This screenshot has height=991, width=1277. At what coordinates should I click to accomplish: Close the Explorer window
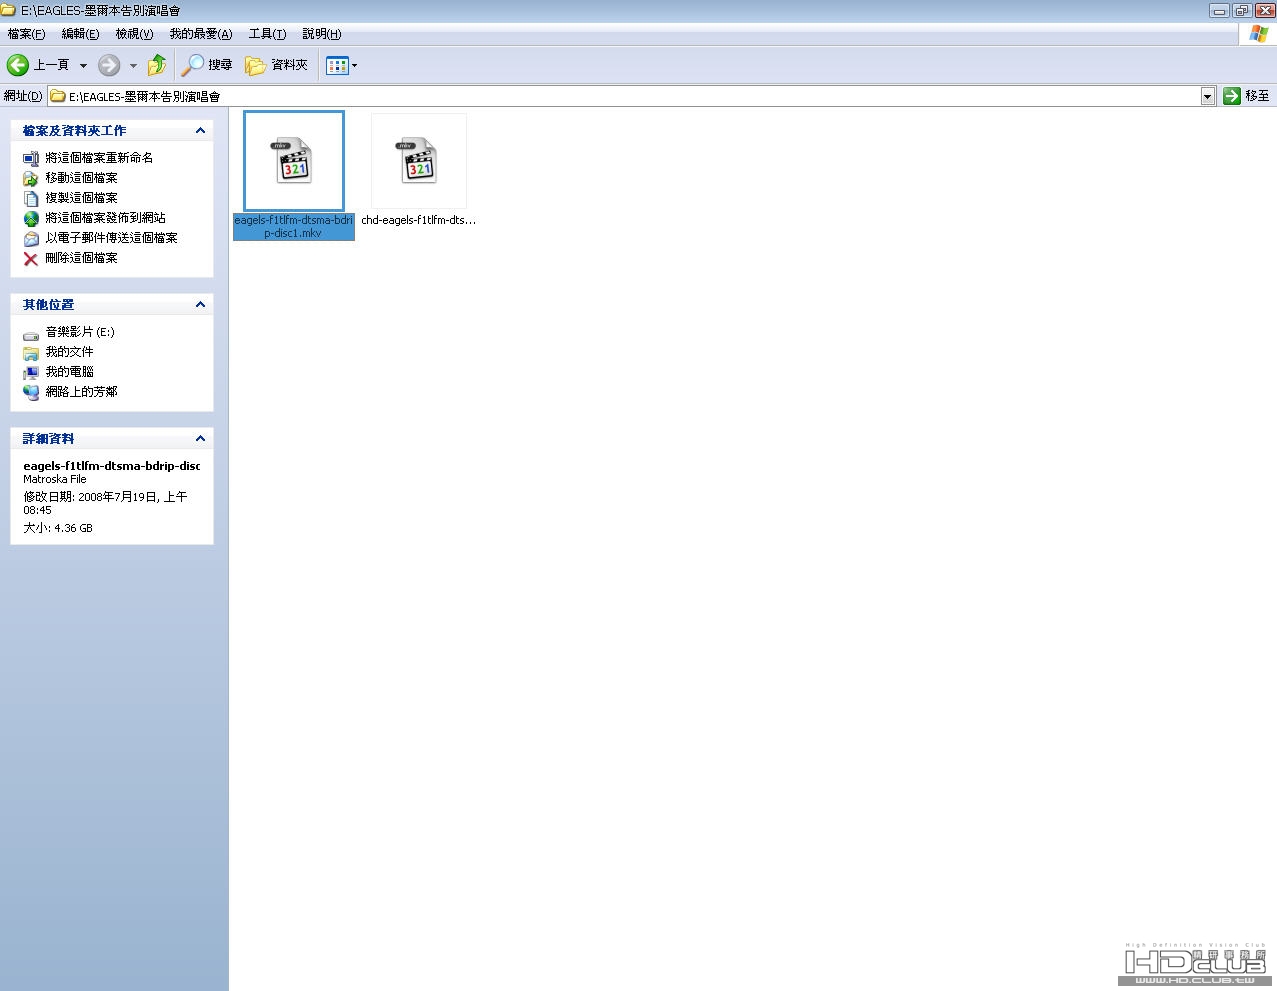[x=1265, y=11]
